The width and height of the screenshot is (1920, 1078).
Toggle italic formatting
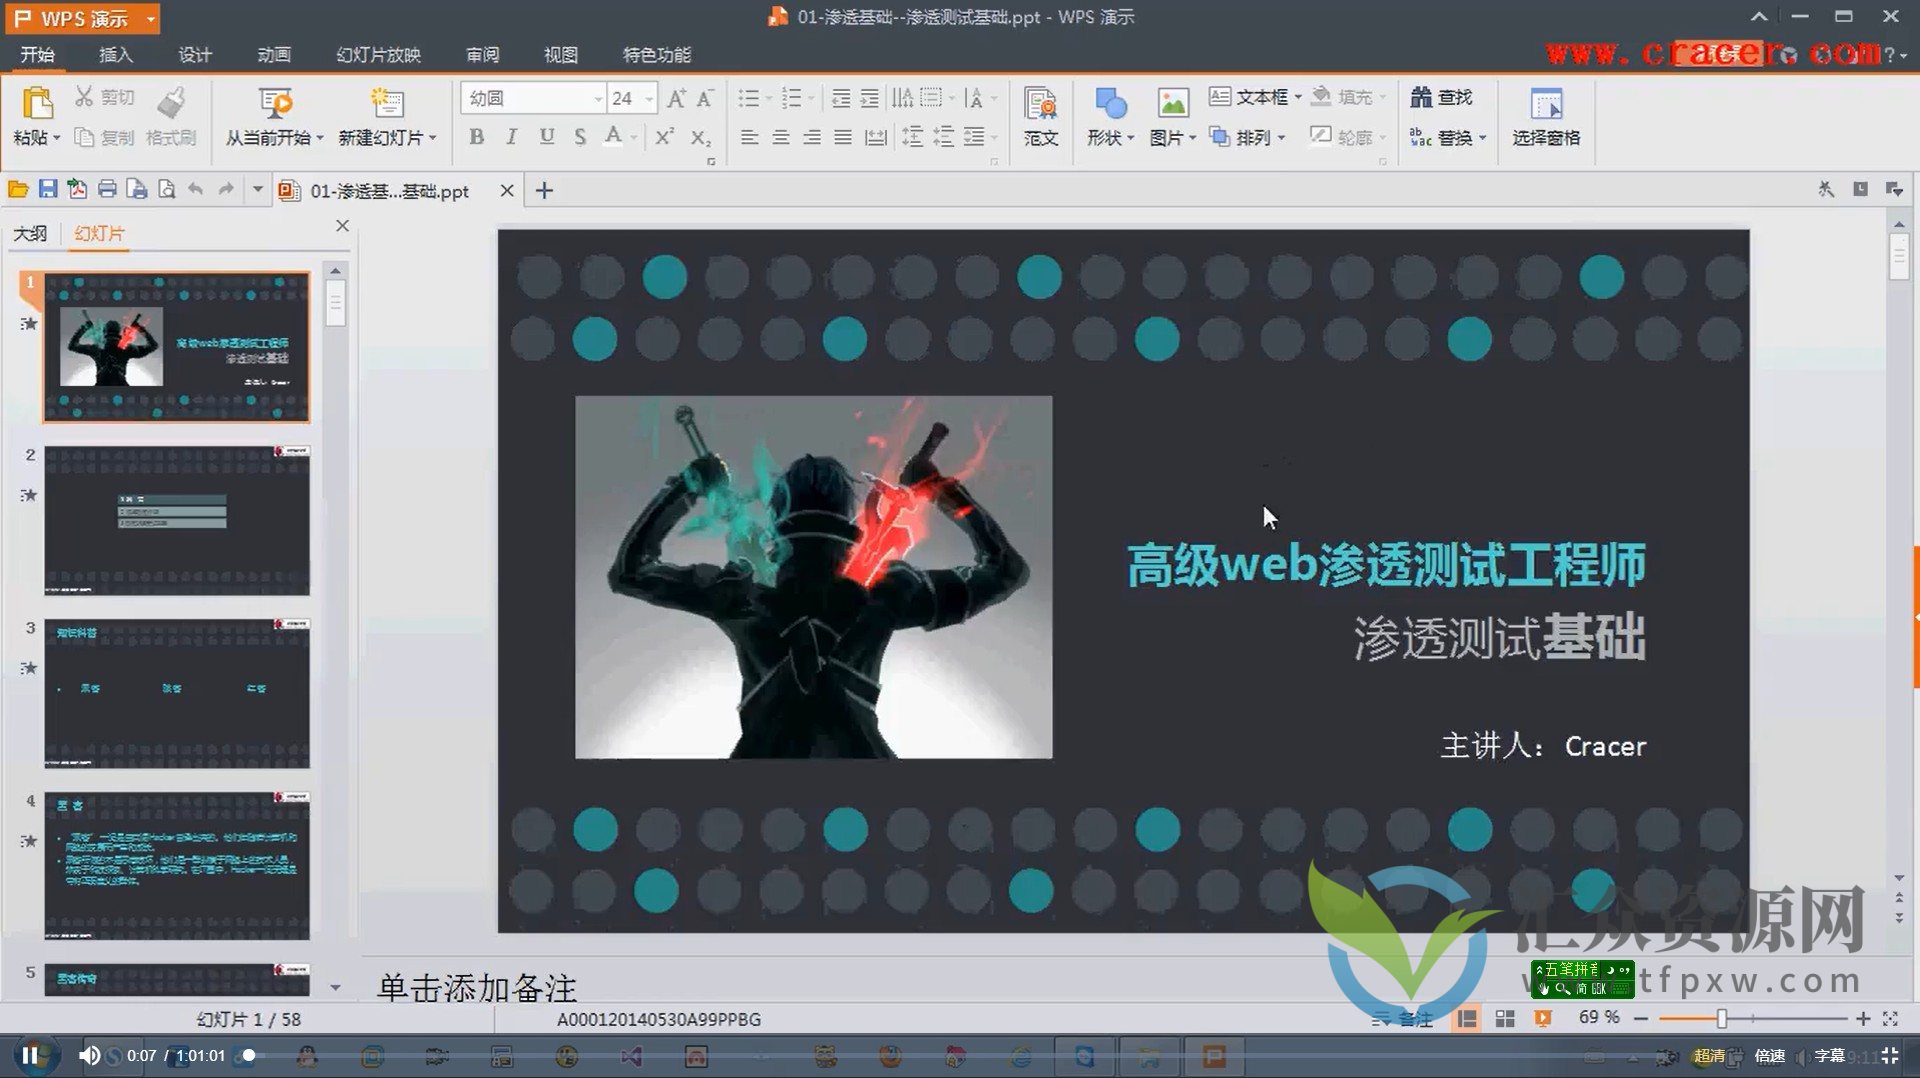pos(511,137)
